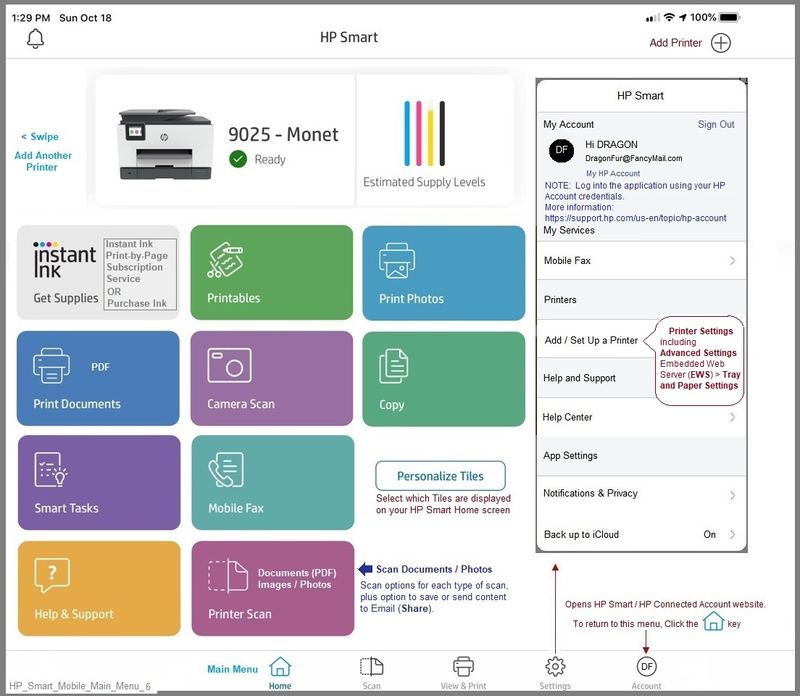Open support.hp.com hp-account URL
Image resolution: width=800 pixels, height=696 pixels.
635,218
